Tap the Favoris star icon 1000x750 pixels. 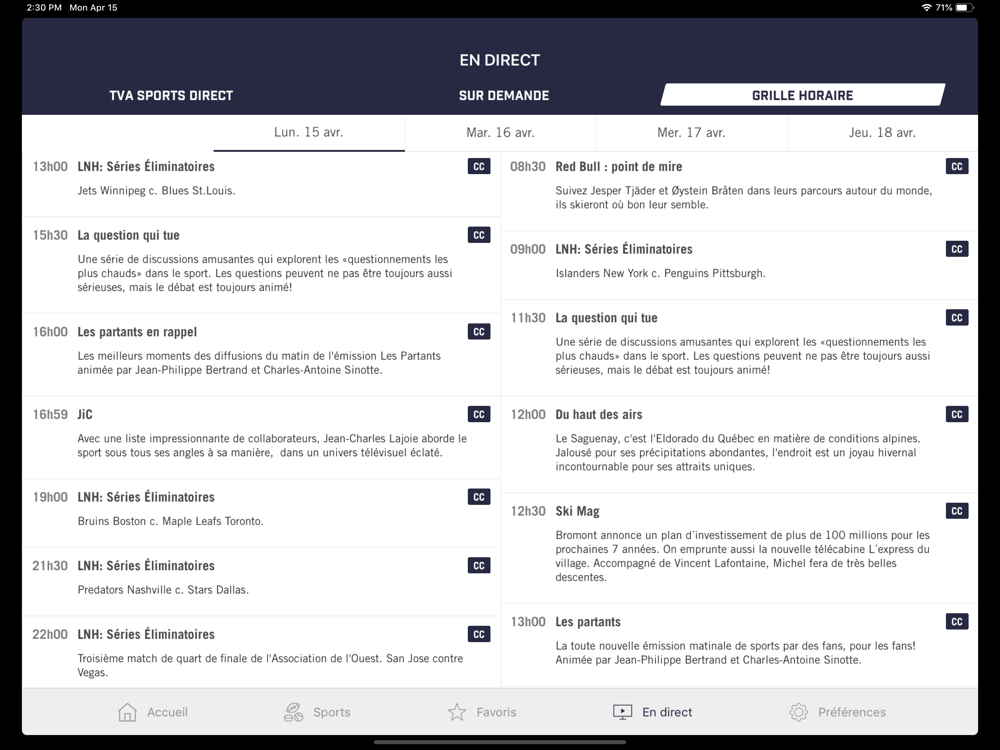coord(457,712)
